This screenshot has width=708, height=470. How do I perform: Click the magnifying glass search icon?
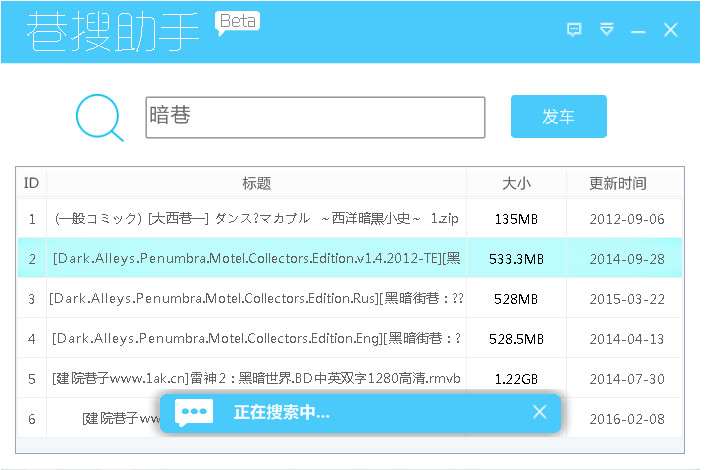point(99,117)
